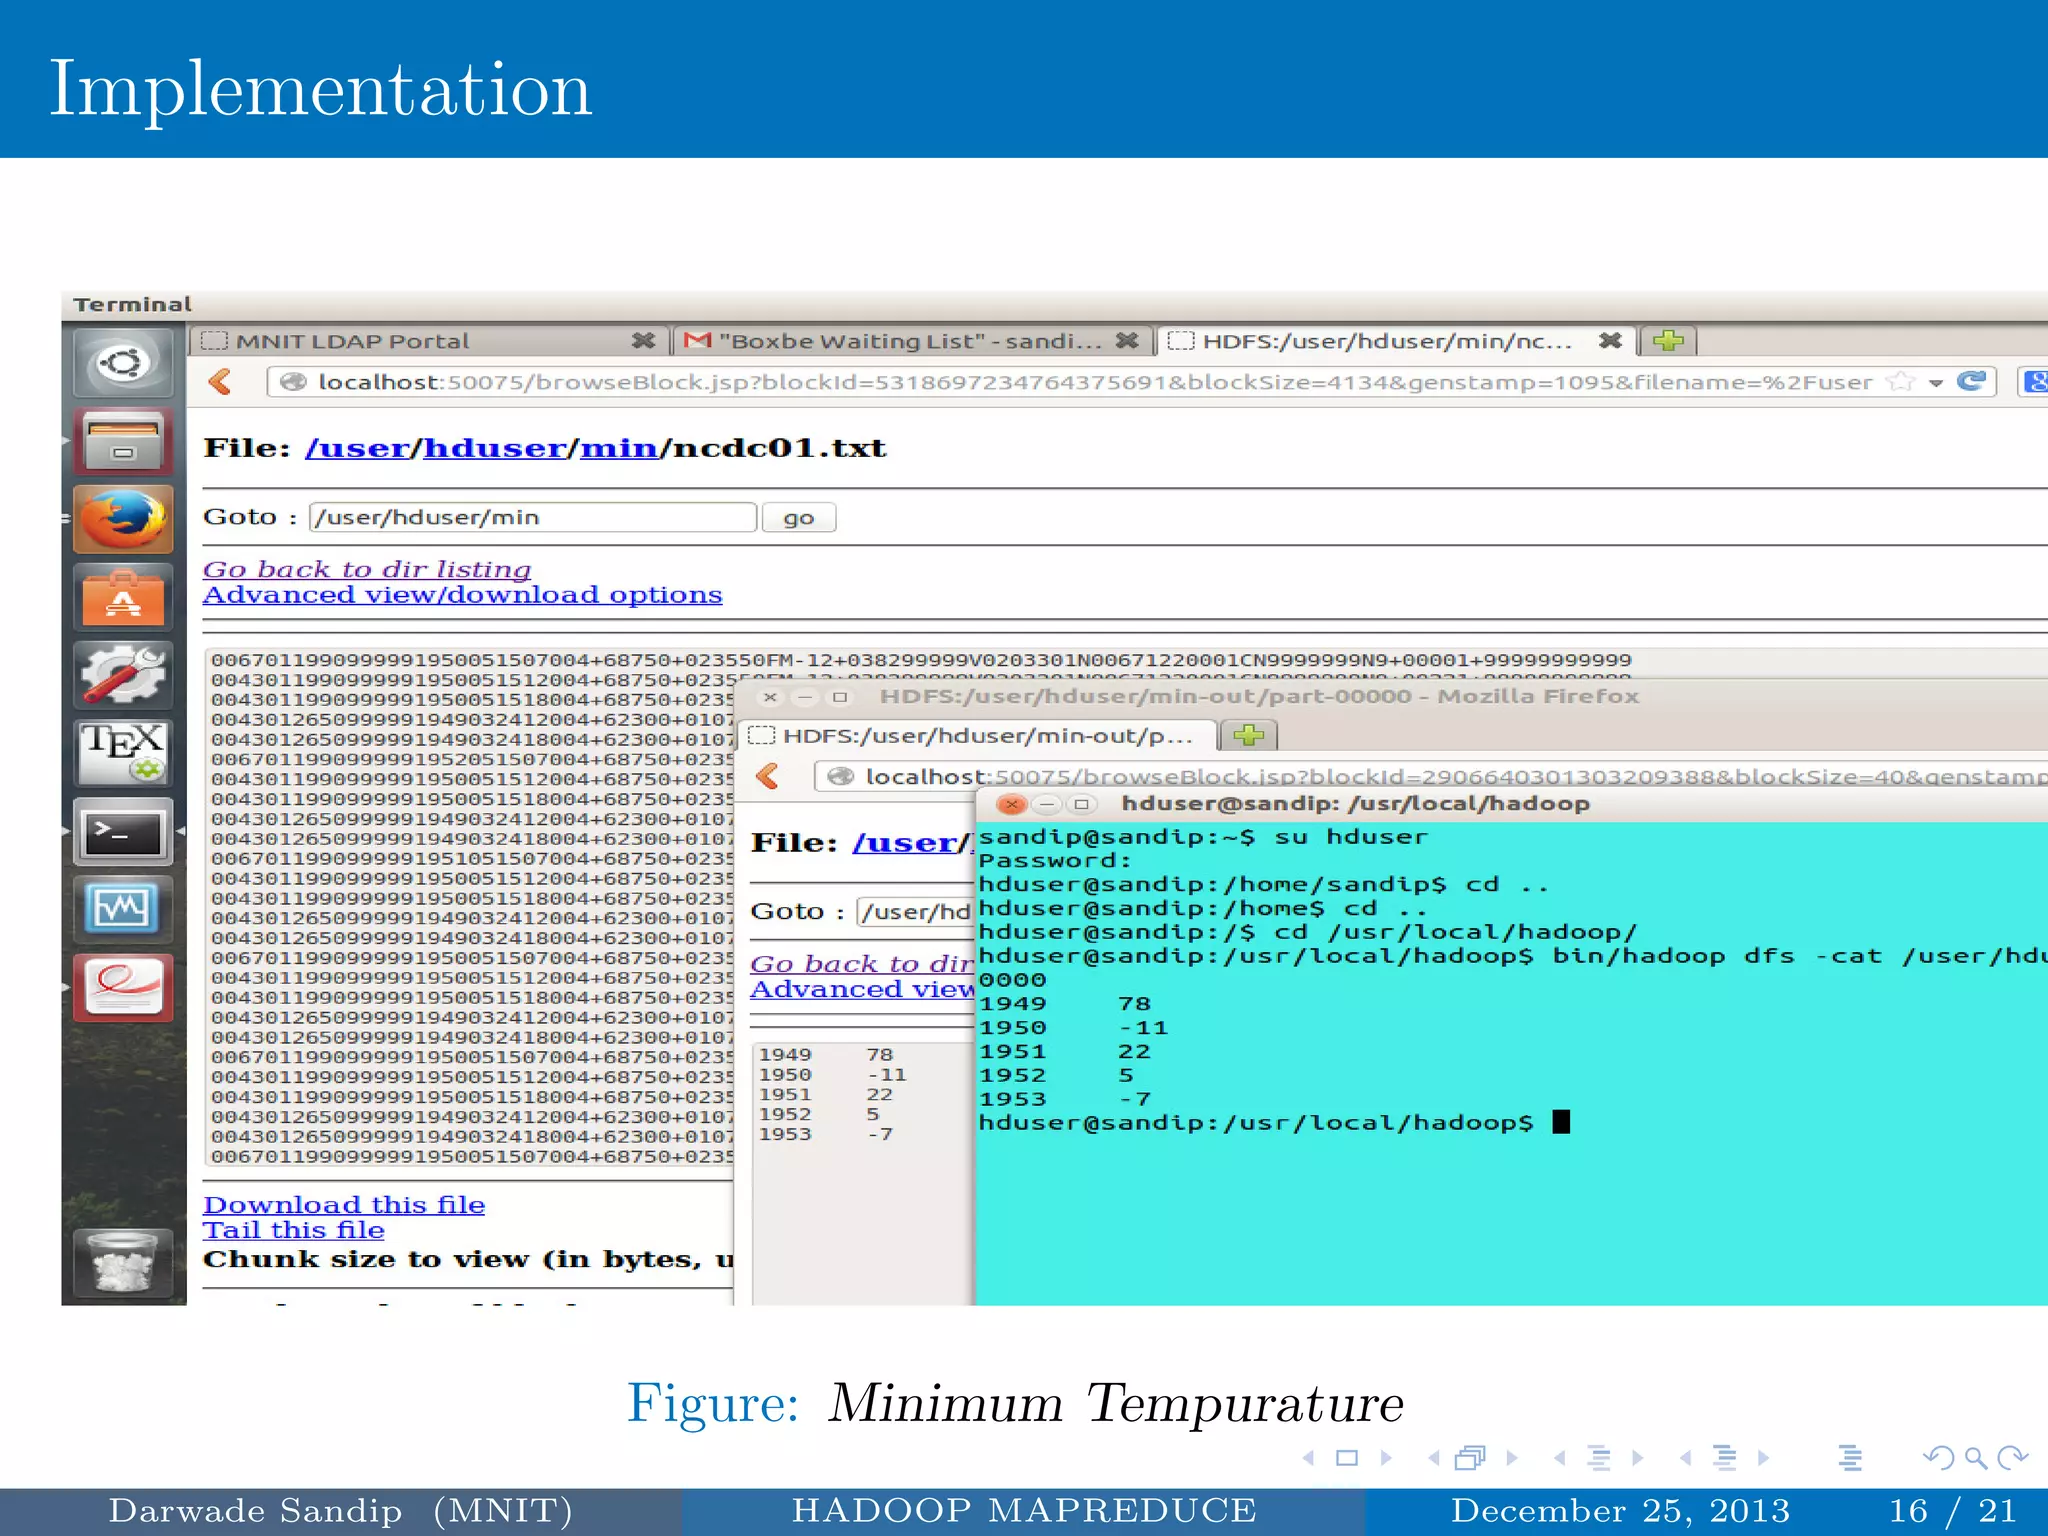Click the Tail this file link
The height and width of the screenshot is (1536, 2048).
(x=294, y=1230)
